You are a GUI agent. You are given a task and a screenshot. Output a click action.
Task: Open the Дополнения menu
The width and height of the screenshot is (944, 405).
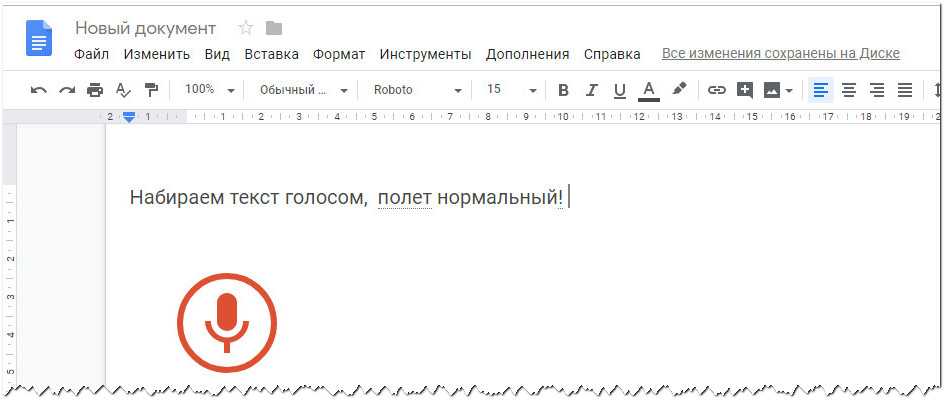click(527, 54)
